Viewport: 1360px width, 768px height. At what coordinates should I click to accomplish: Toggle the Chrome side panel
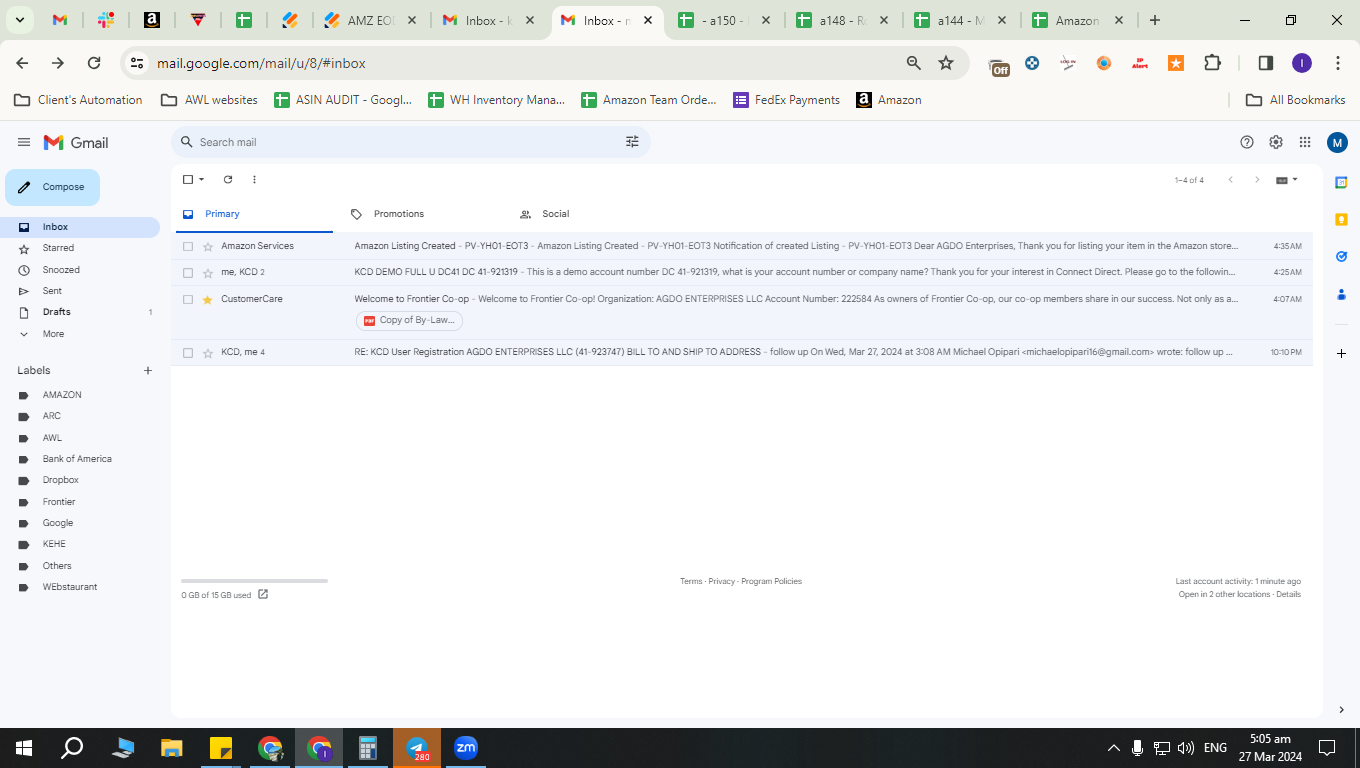point(1265,63)
